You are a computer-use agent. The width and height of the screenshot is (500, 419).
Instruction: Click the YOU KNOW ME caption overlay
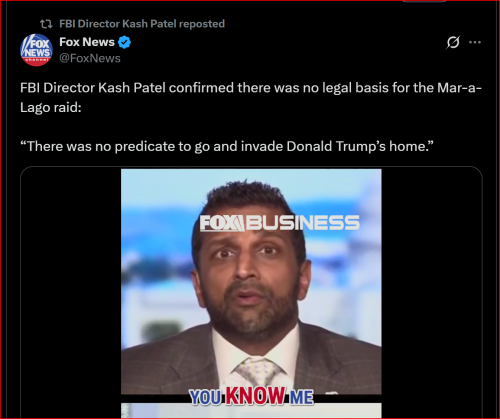[x=252, y=396]
